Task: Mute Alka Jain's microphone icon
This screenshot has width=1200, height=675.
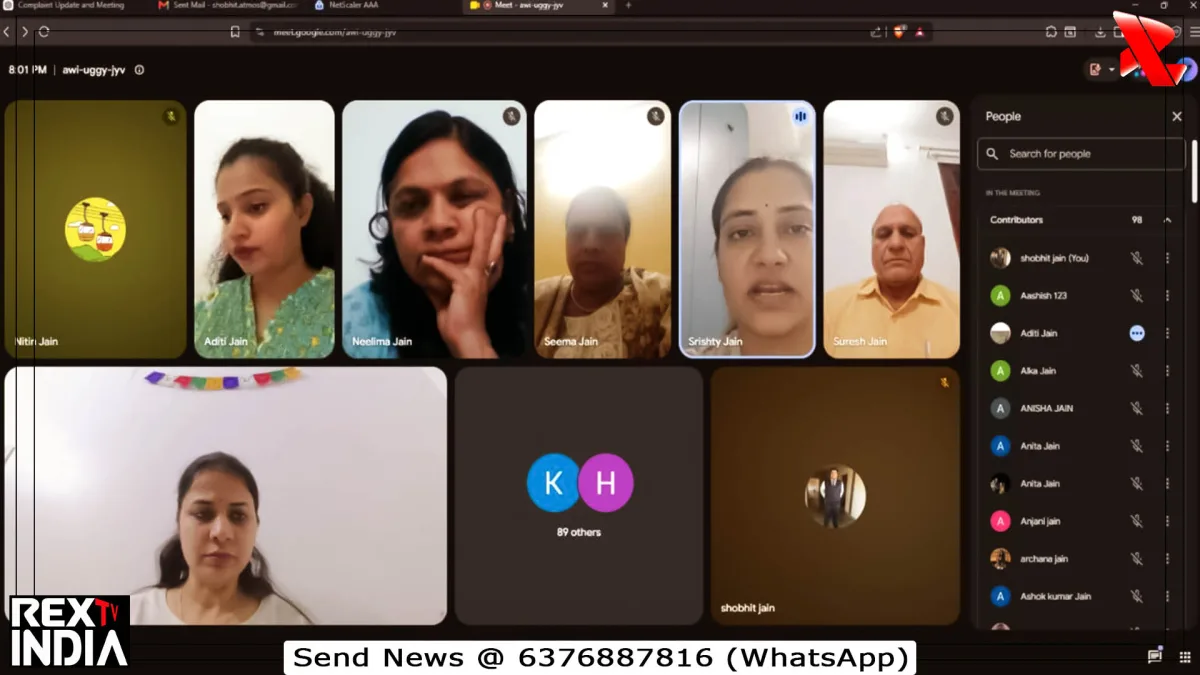Action: [1136, 371]
